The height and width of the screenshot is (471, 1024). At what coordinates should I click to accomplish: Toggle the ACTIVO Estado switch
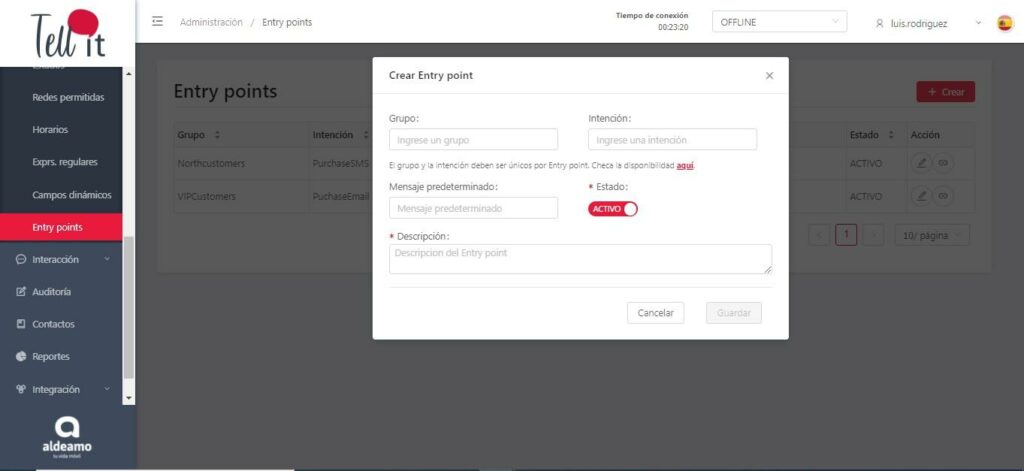pyautogui.click(x=612, y=208)
